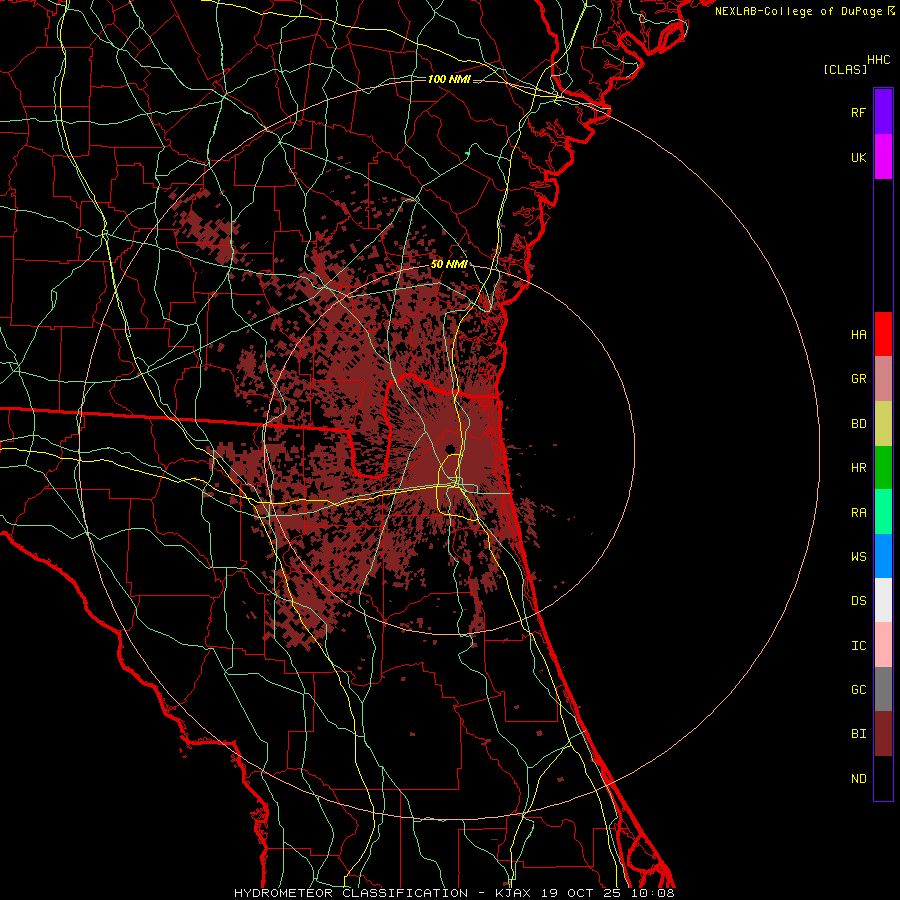Click the 'WS' legend label
This screenshot has width=900, height=900.
point(859,557)
